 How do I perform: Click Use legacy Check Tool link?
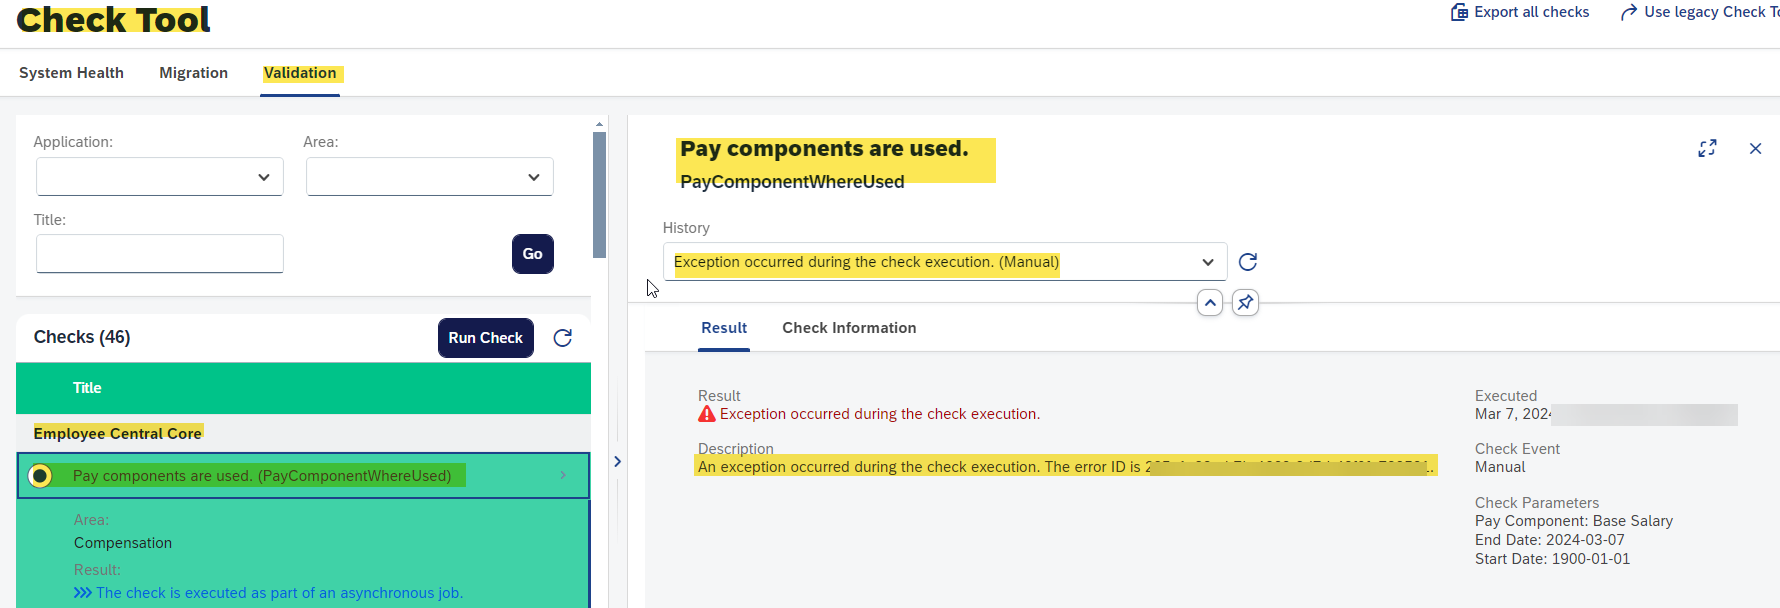(1711, 12)
